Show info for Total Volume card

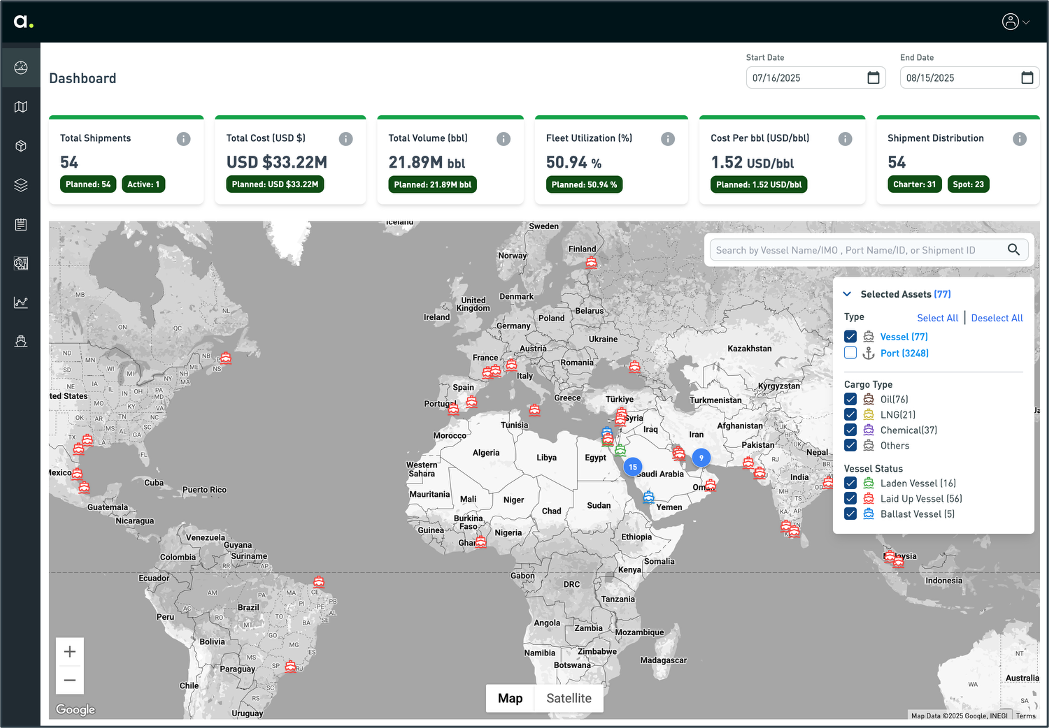(504, 139)
